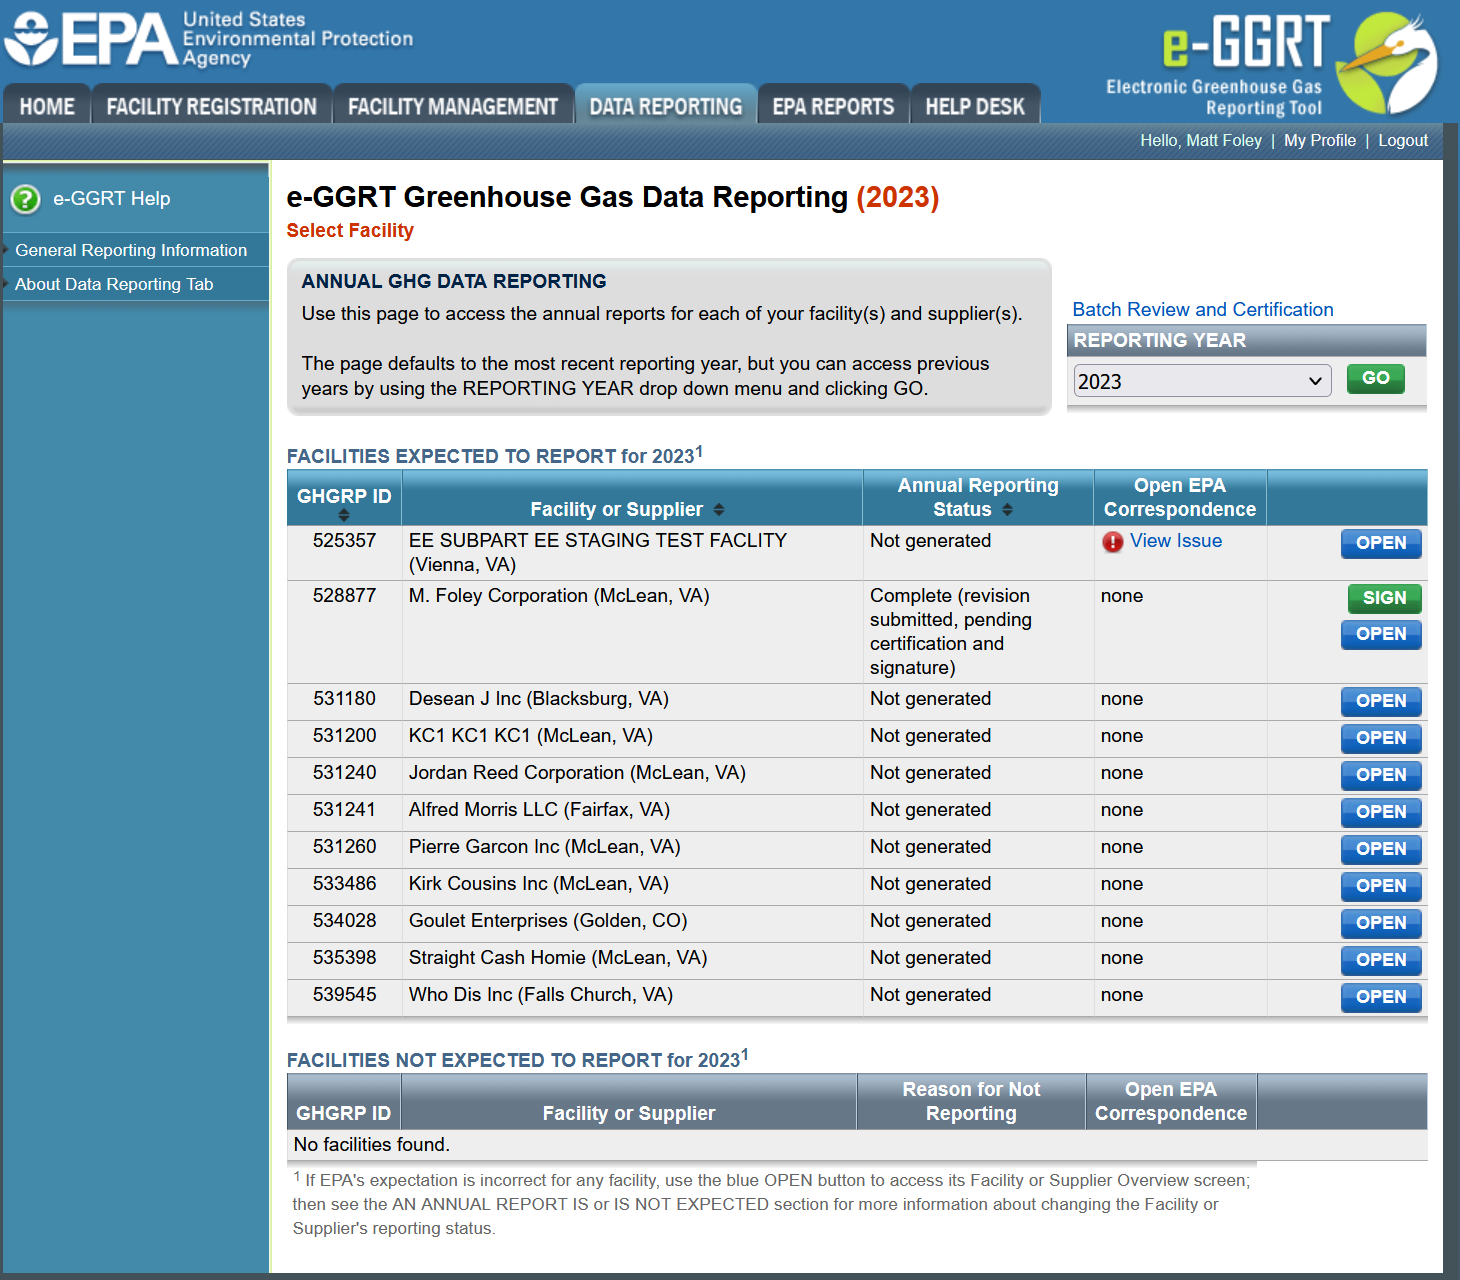Open Who Dis Inc facility
The image size is (1460, 1280).
(1381, 997)
